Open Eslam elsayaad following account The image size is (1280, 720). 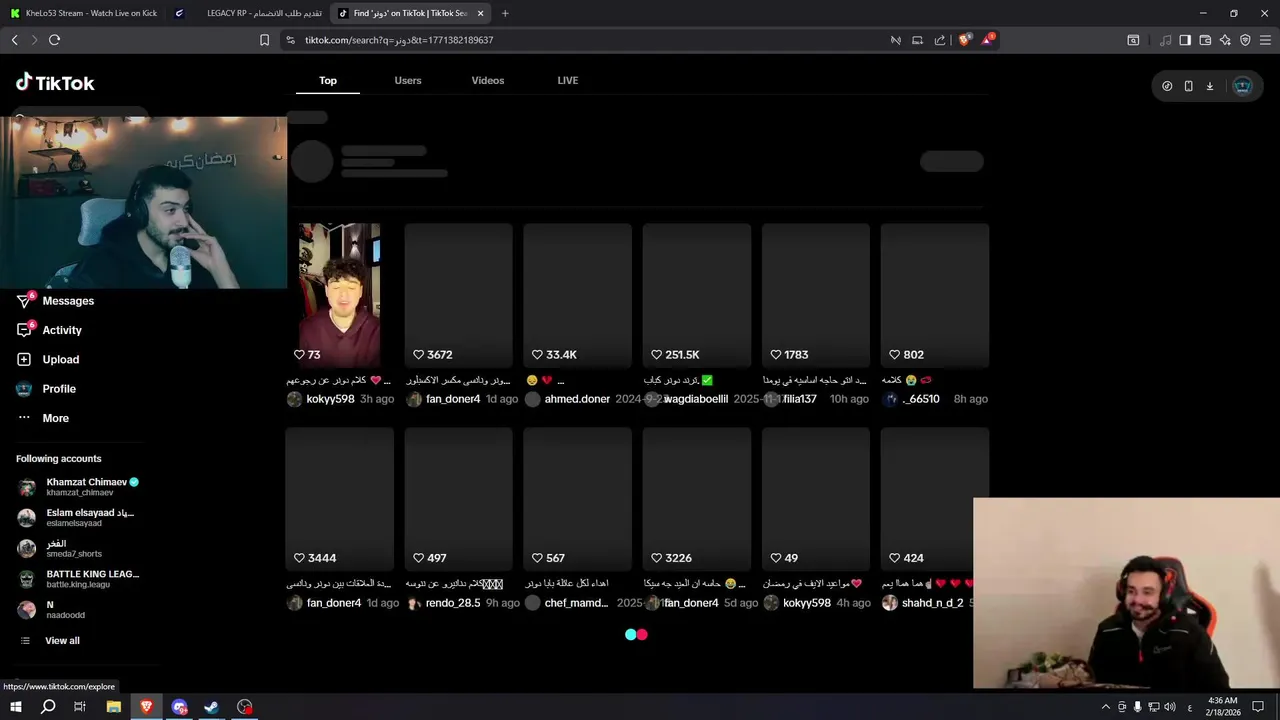click(77, 517)
